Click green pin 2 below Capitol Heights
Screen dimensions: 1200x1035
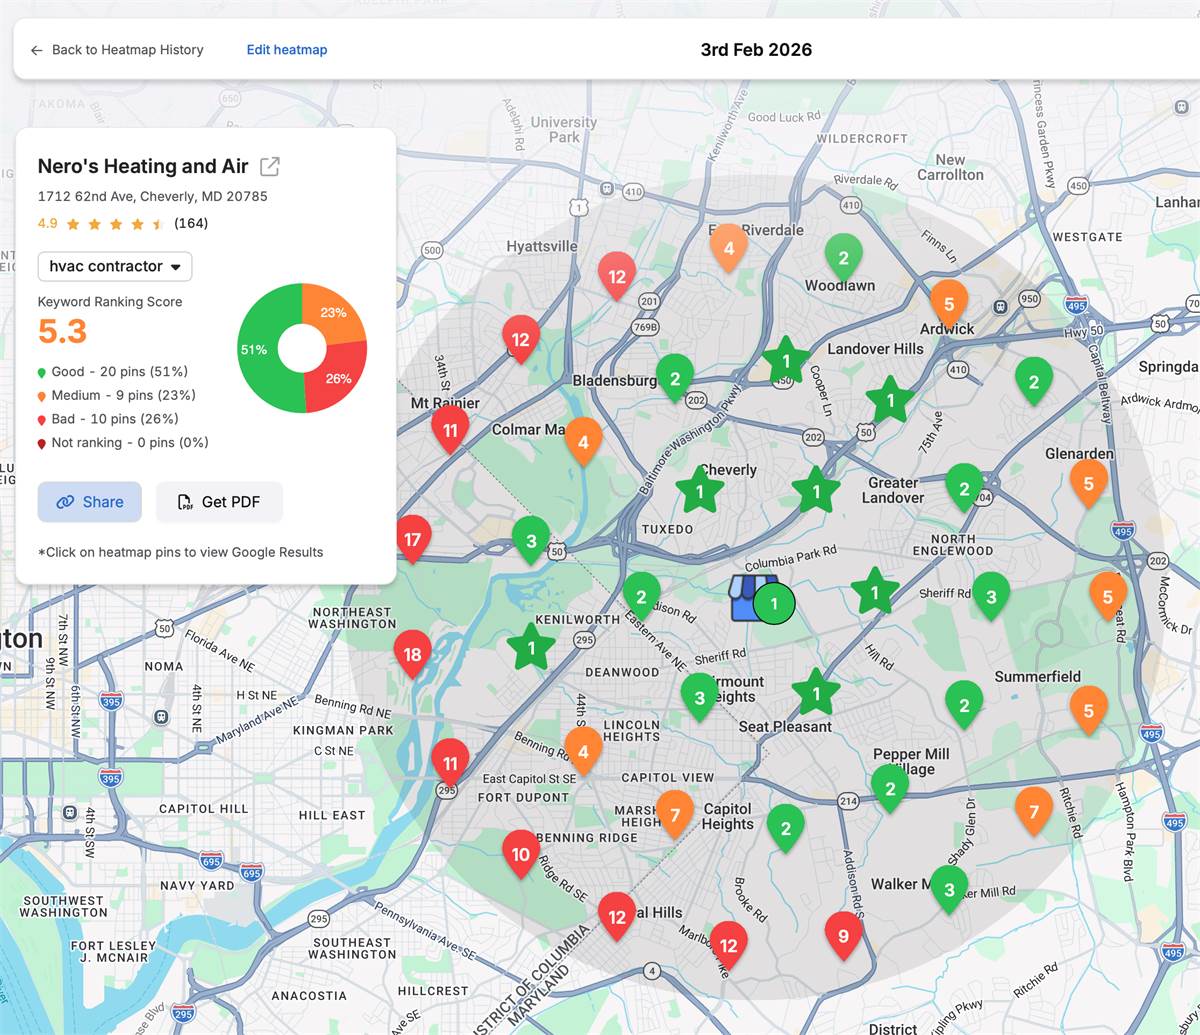786,829
